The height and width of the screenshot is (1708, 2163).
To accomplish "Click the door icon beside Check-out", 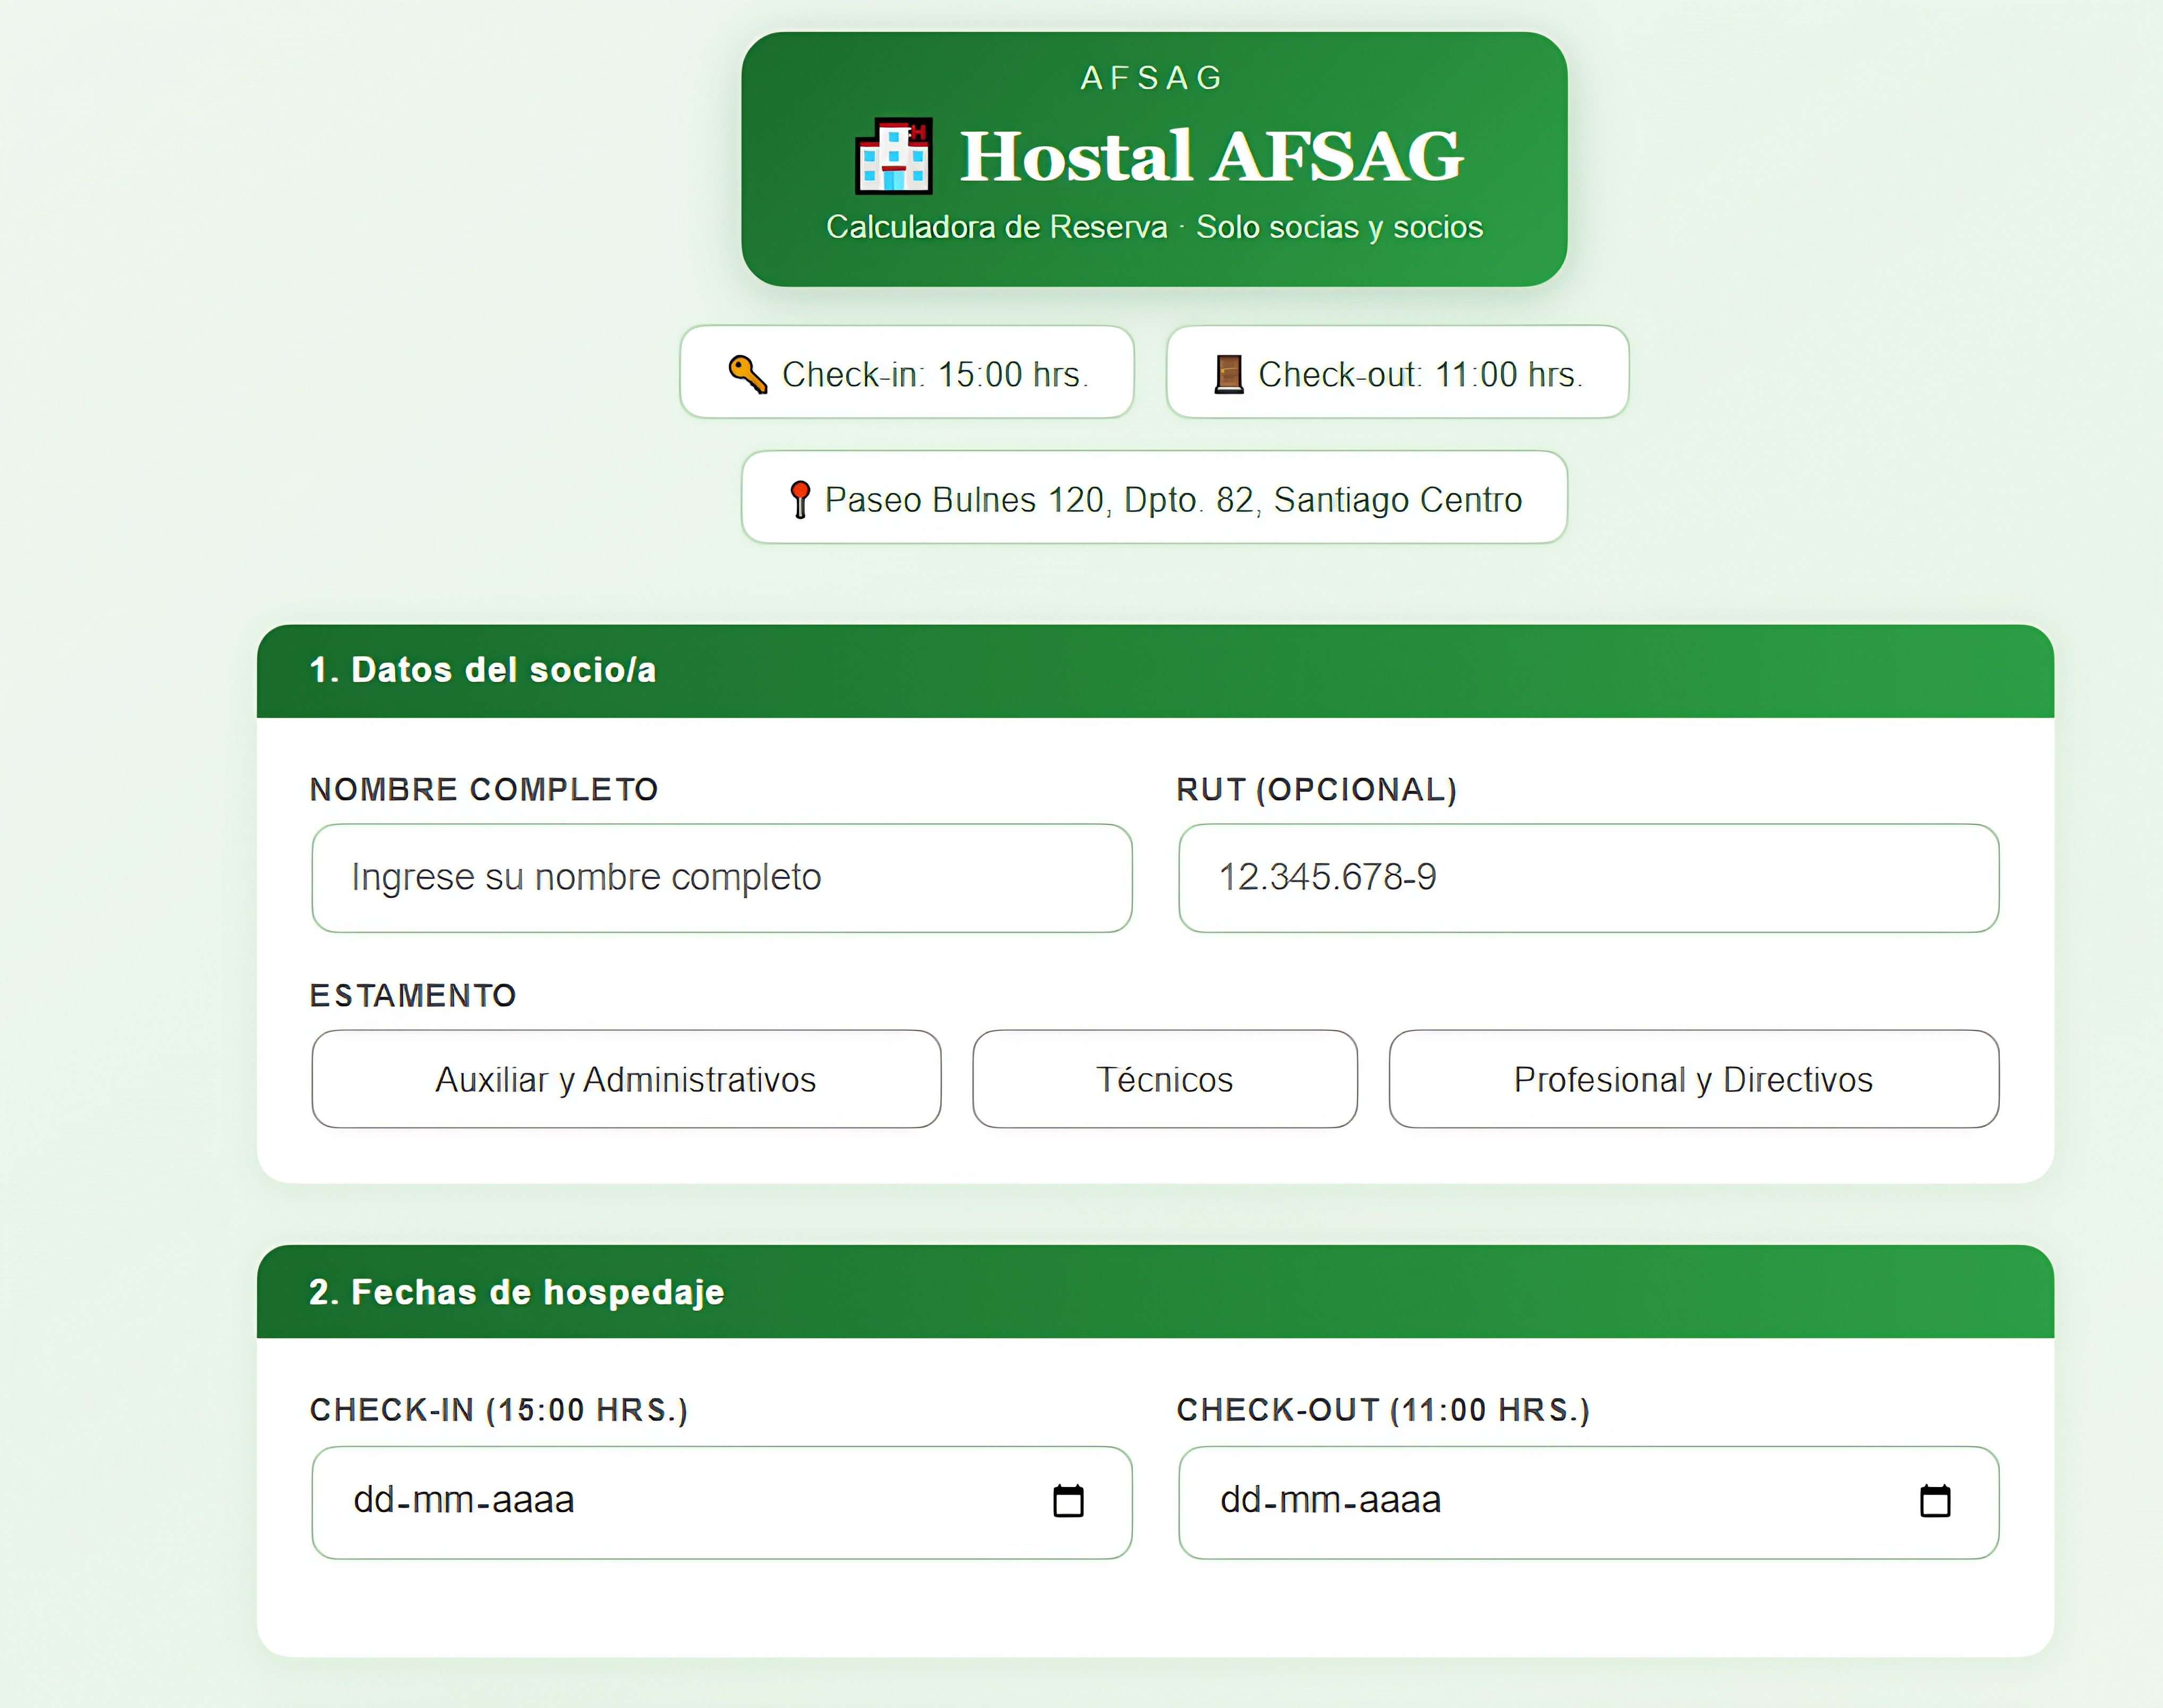I will coord(1228,374).
